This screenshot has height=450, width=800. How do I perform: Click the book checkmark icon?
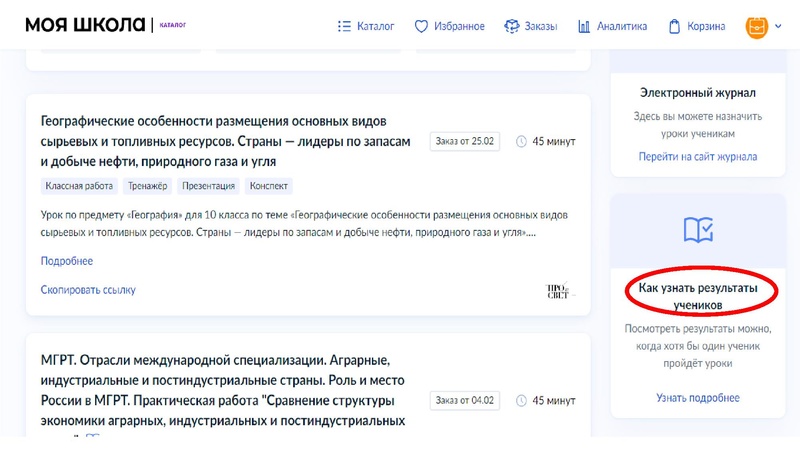tap(698, 230)
